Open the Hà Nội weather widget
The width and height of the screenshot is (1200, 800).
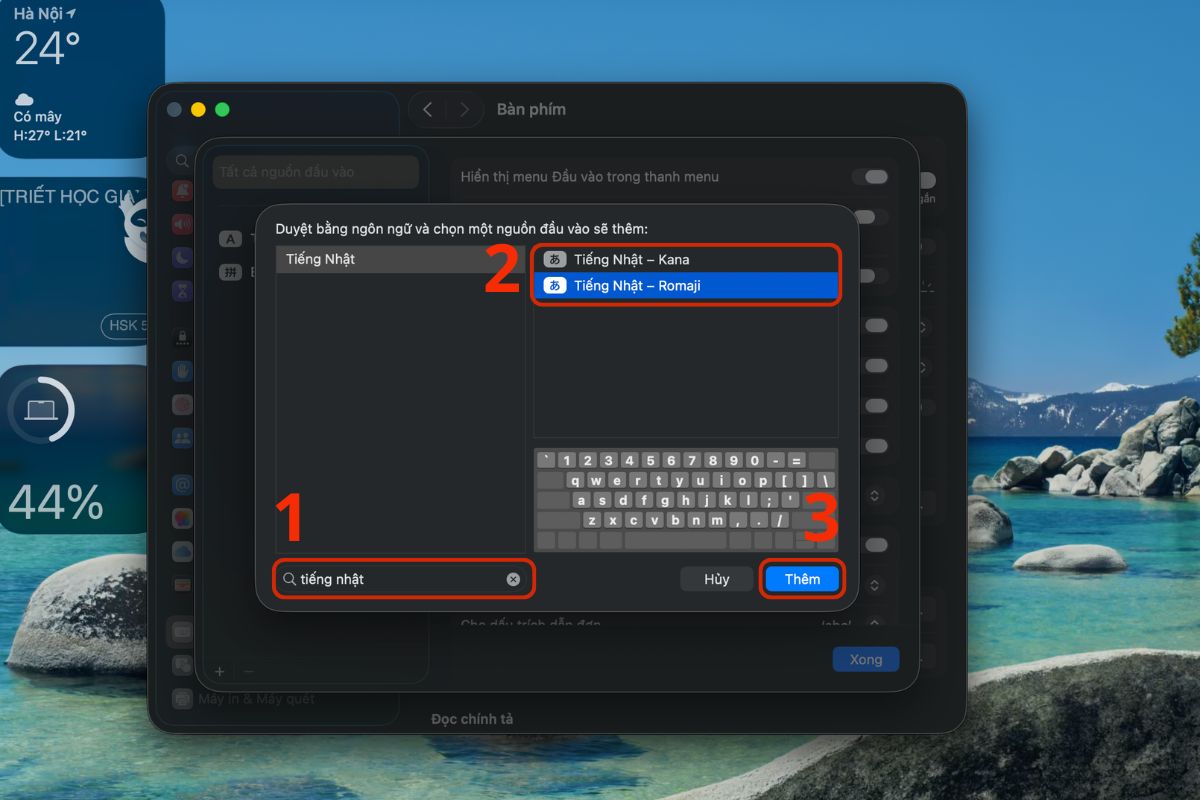pos(82,78)
